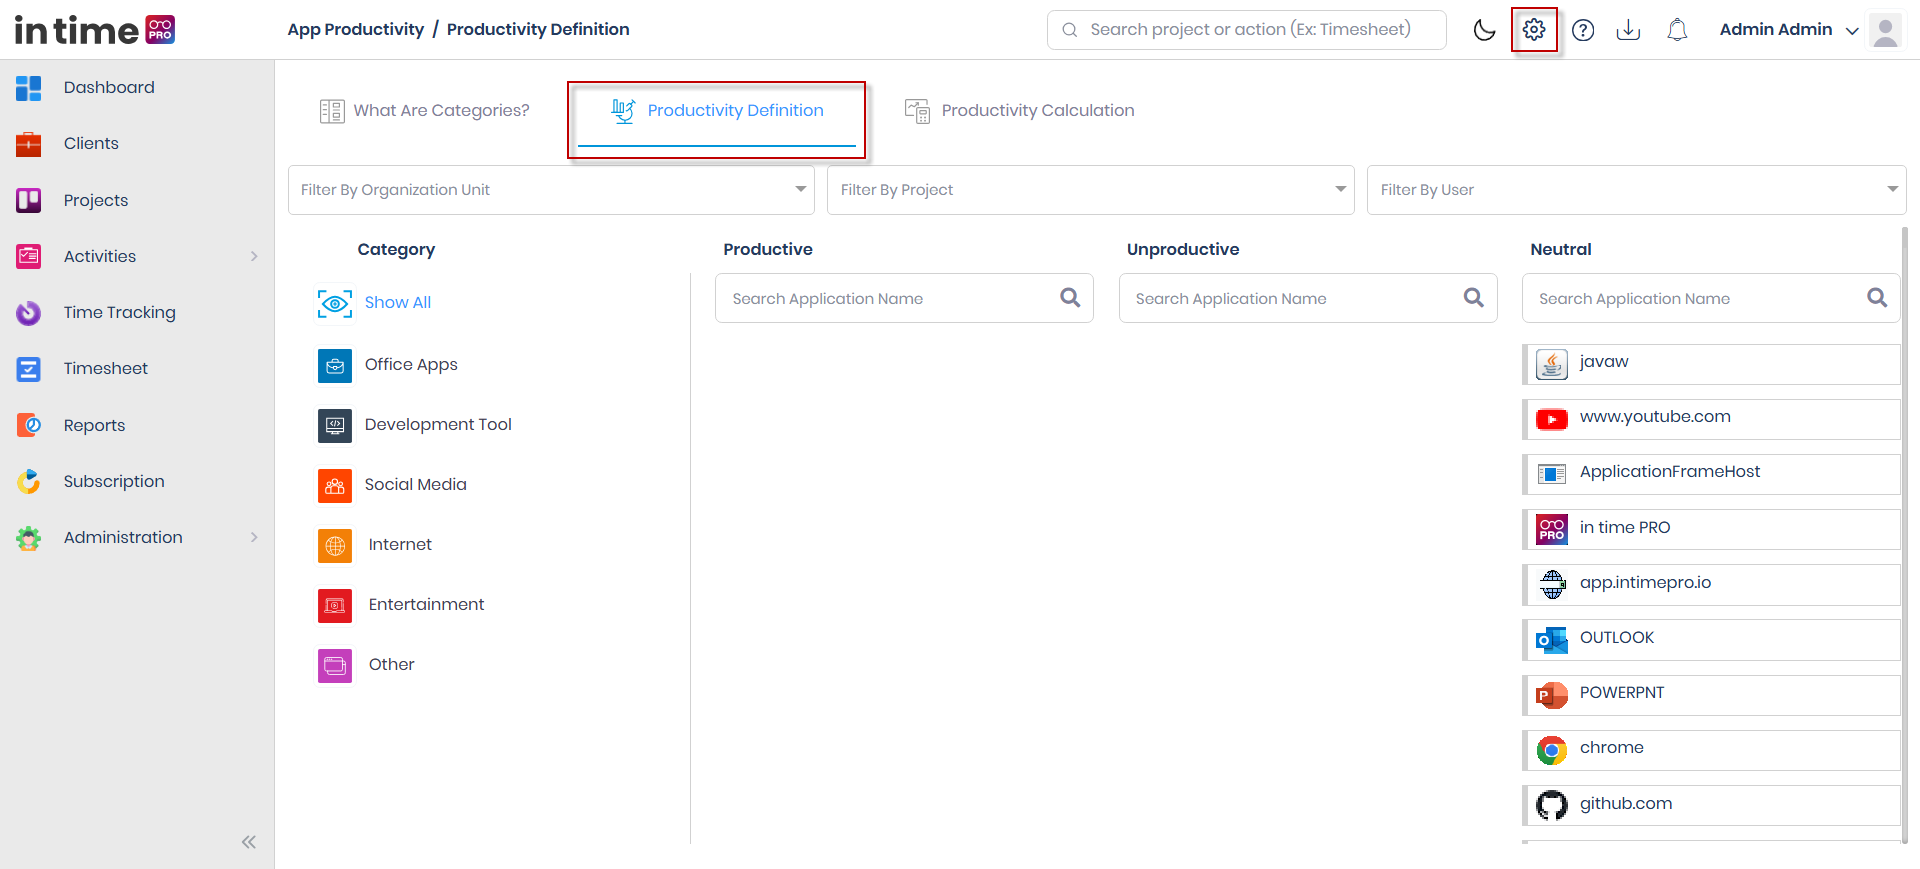The height and width of the screenshot is (869, 1920).
Task: Switch to Productivity Calculation tab
Action: point(1019,111)
